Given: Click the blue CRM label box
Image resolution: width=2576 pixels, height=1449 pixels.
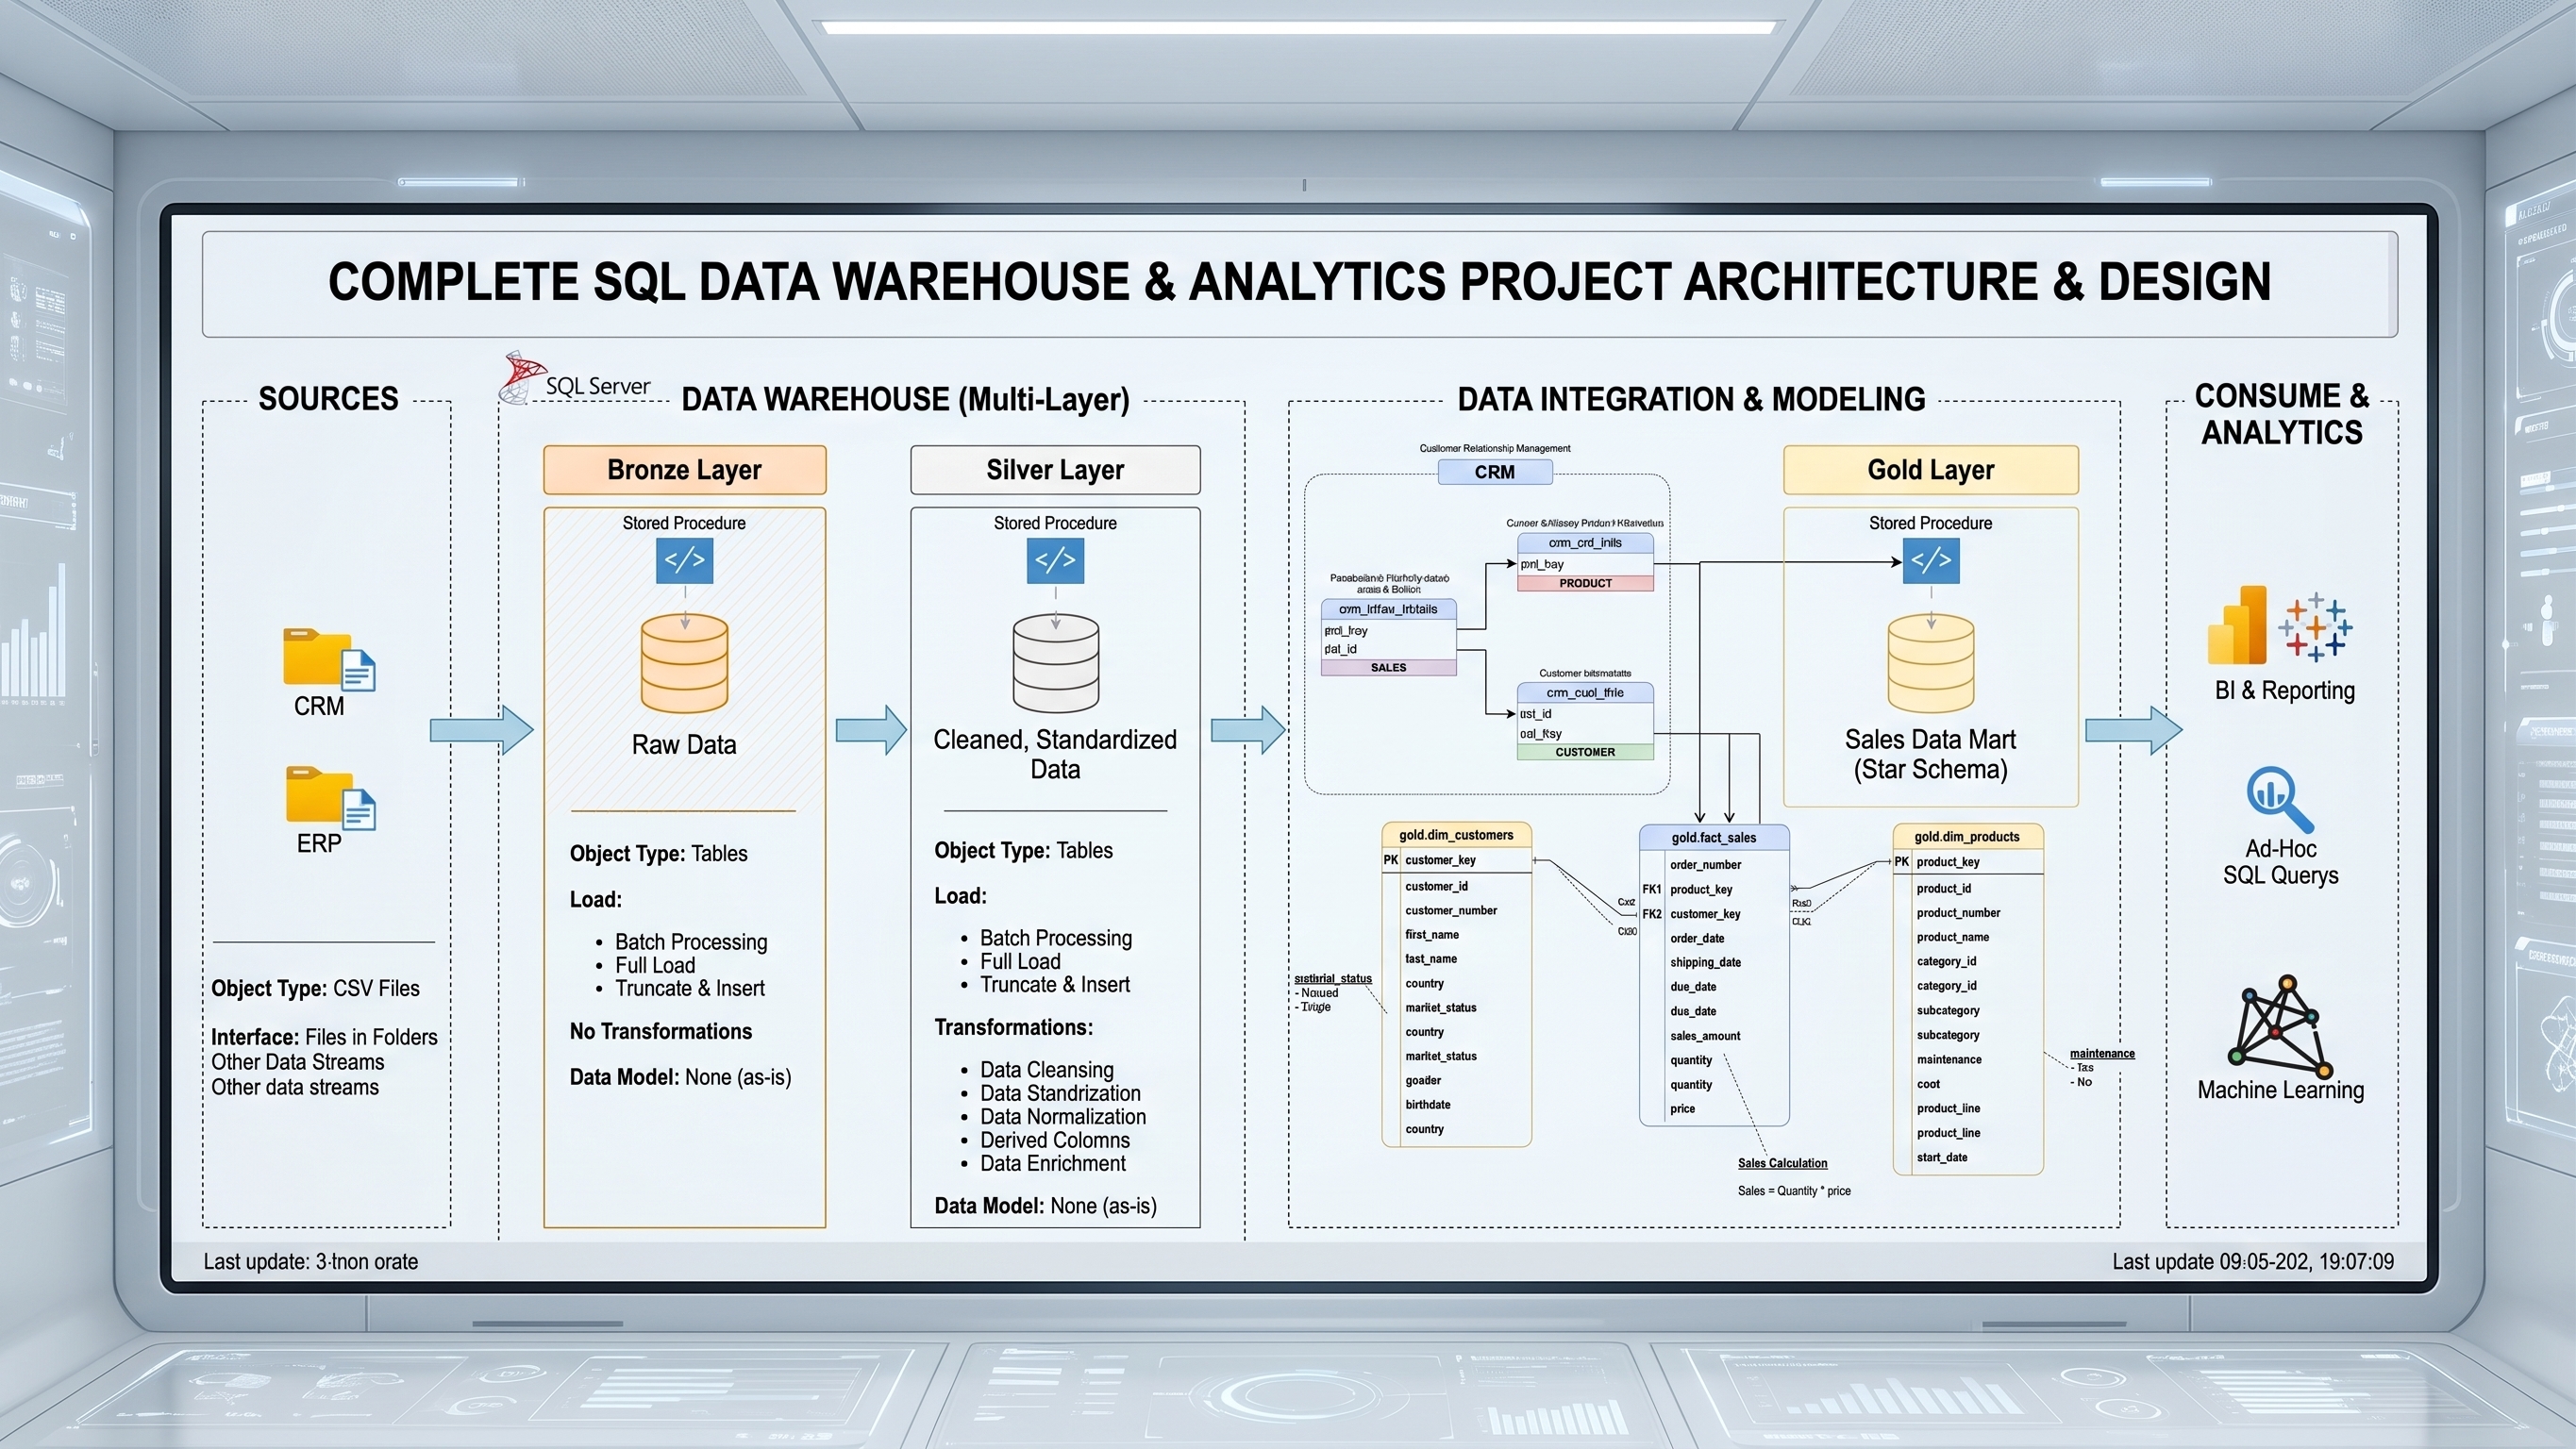Looking at the screenshot, I should coord(1495,472).
